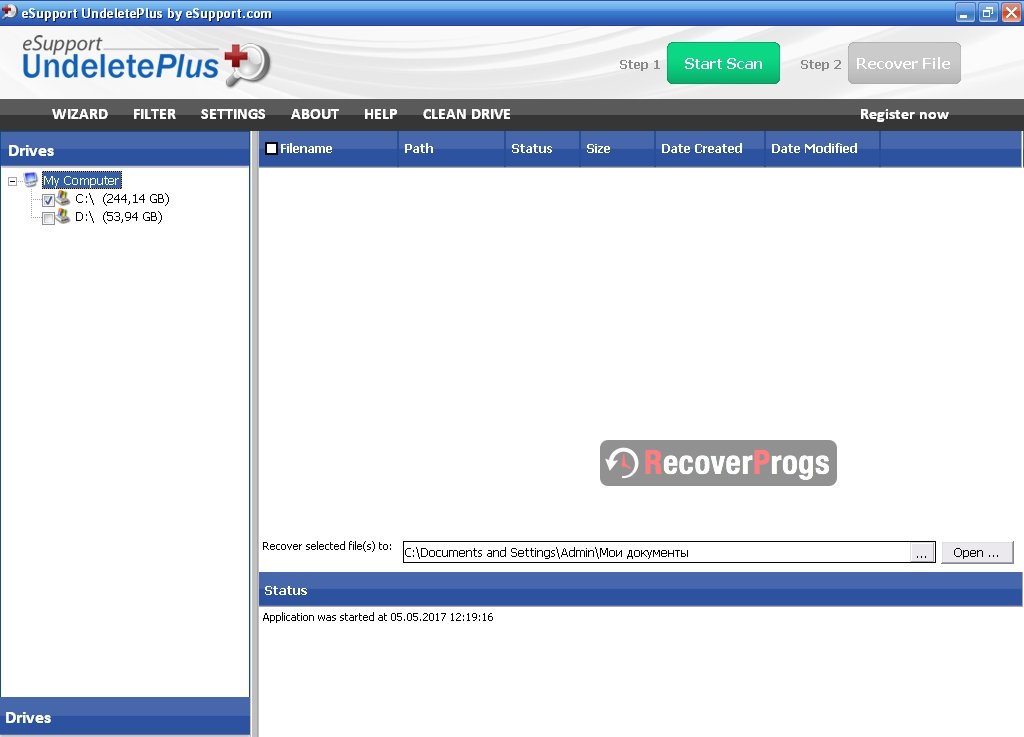Click the Start Scan button

coord(723,63)
